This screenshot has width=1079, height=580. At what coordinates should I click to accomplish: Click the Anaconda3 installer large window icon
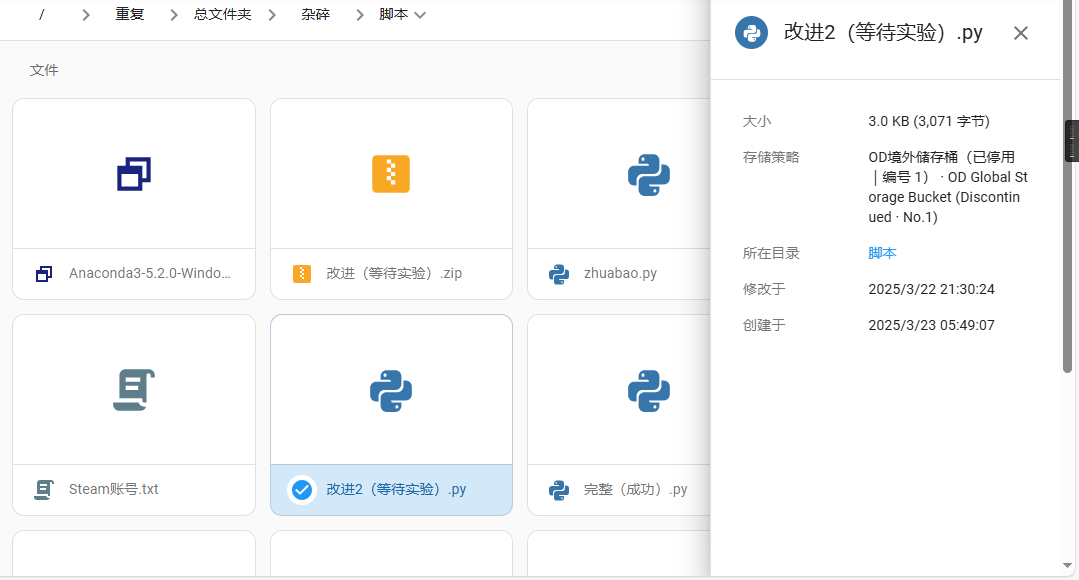pos(134,174)
